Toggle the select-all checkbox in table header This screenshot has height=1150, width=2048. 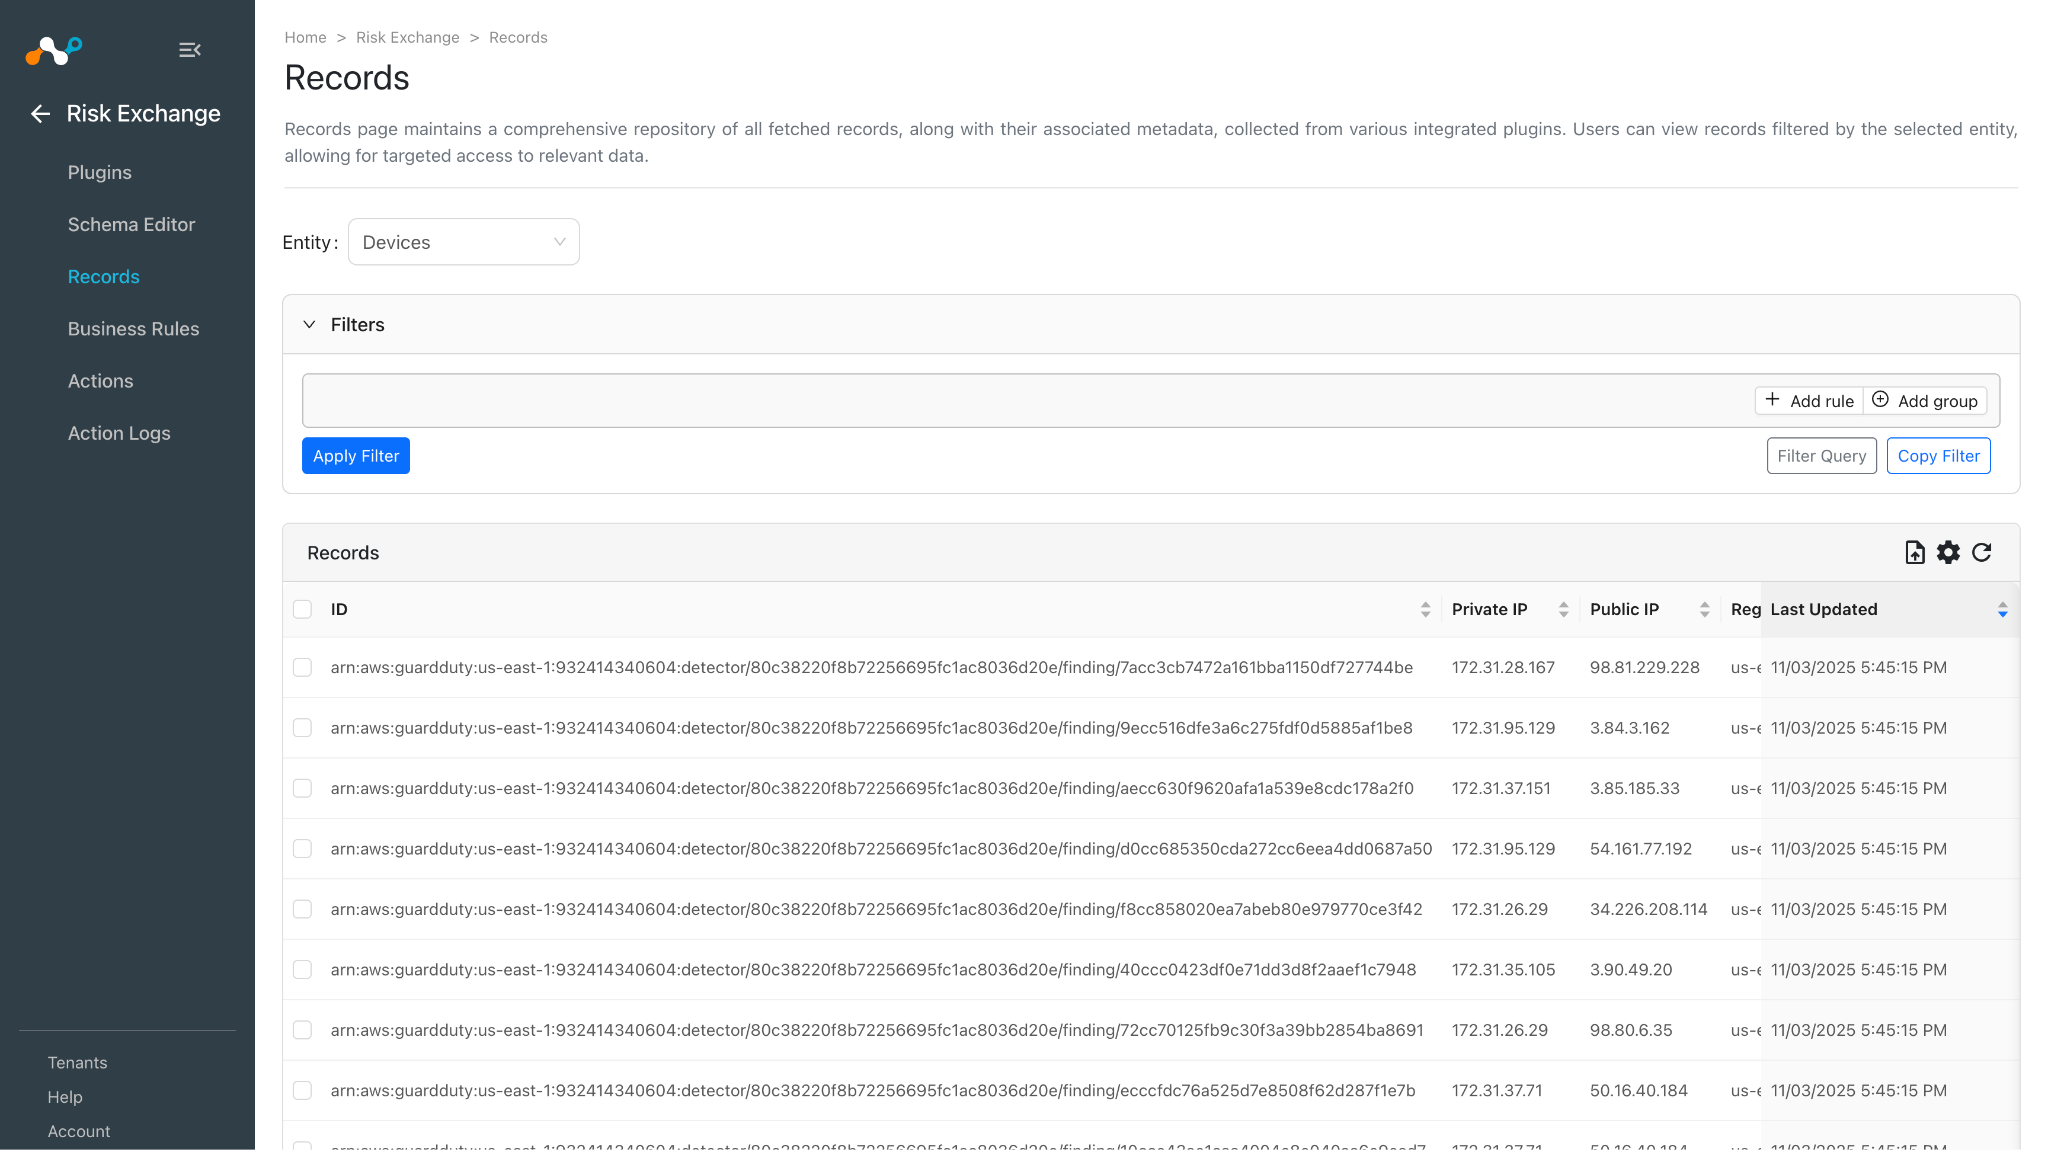302,610
